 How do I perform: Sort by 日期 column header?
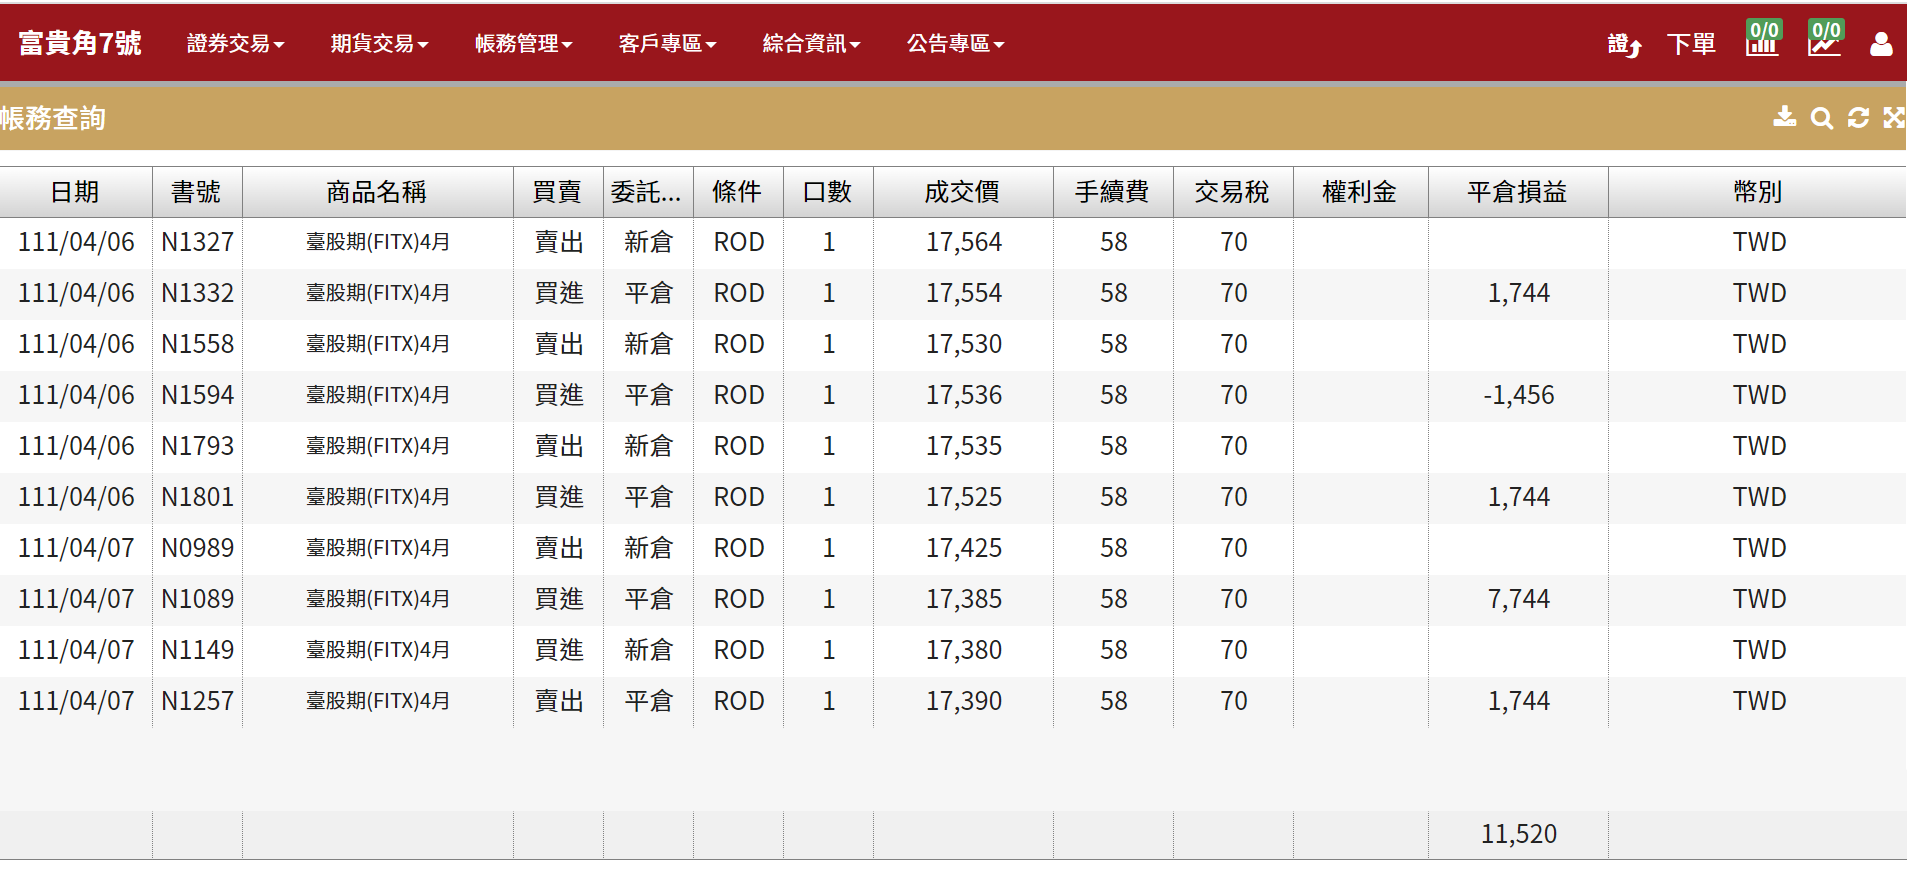point(75,192)
